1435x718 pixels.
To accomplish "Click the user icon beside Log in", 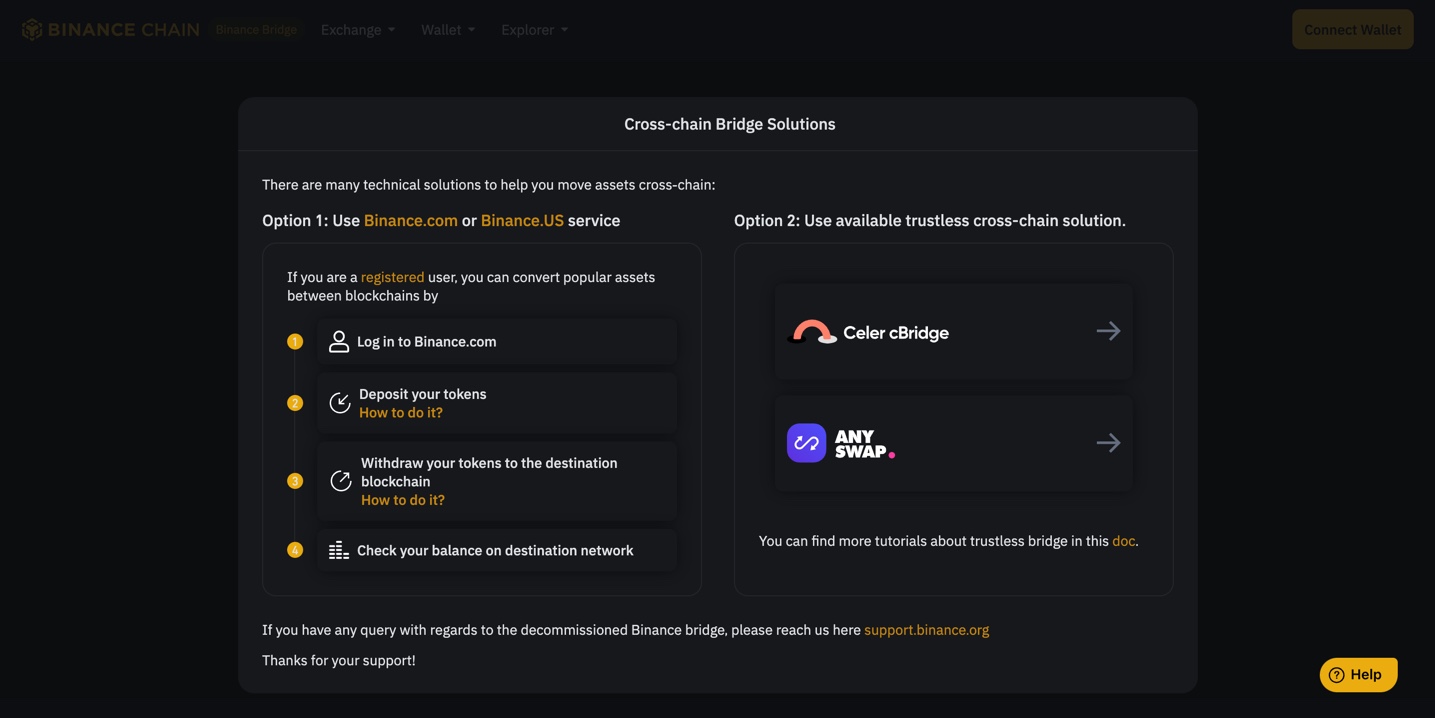I will pos(339,342).
